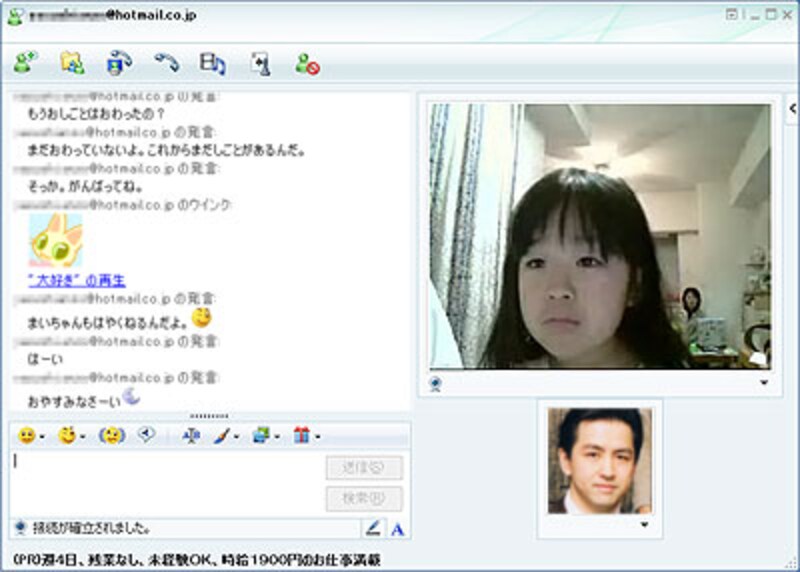Open the share files folder icon

click(71, 64)
